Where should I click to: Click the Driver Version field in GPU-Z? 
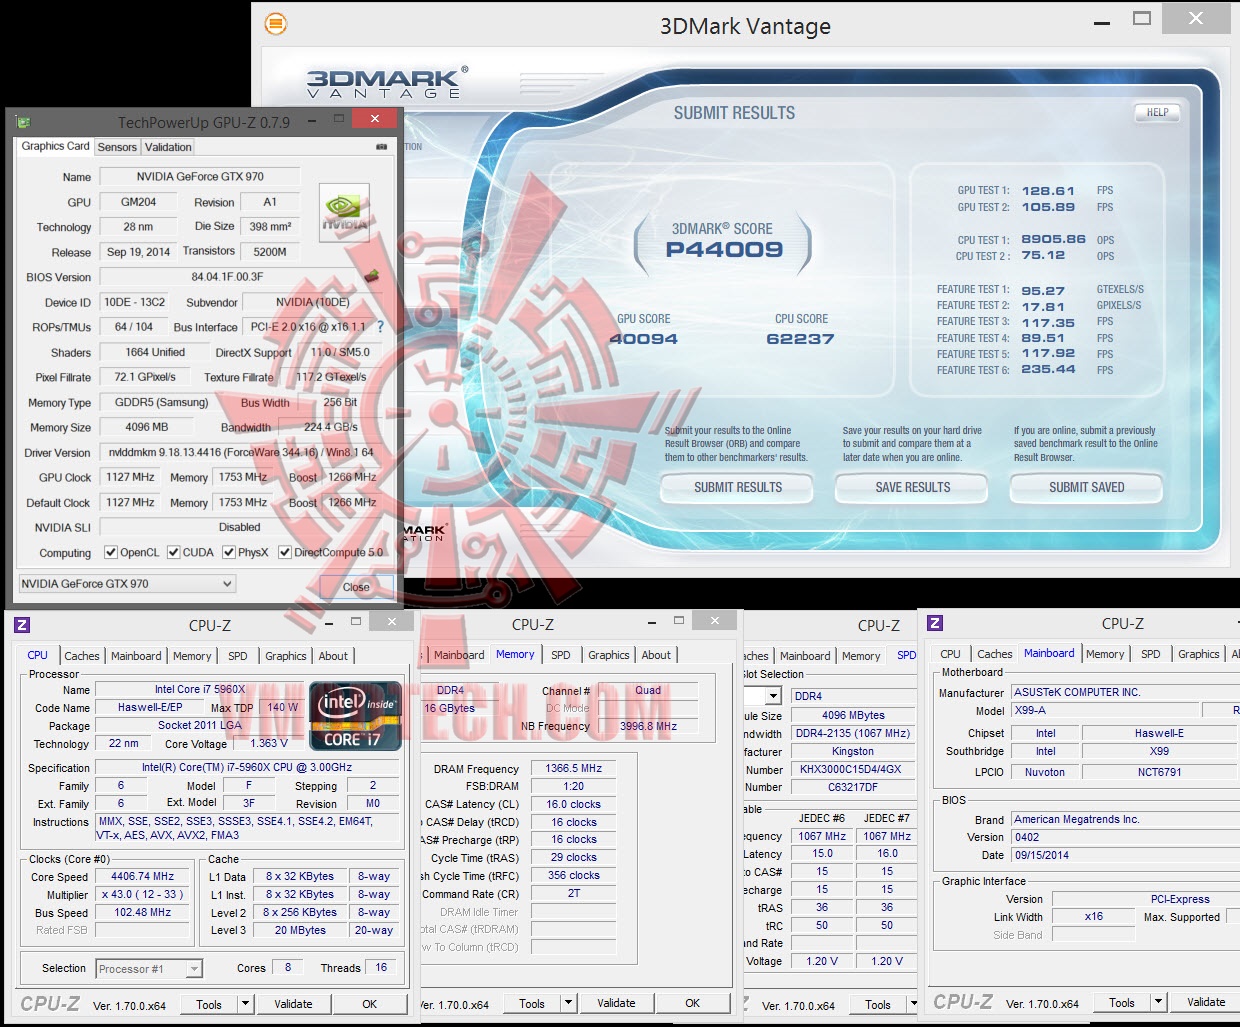click(241, 452)
